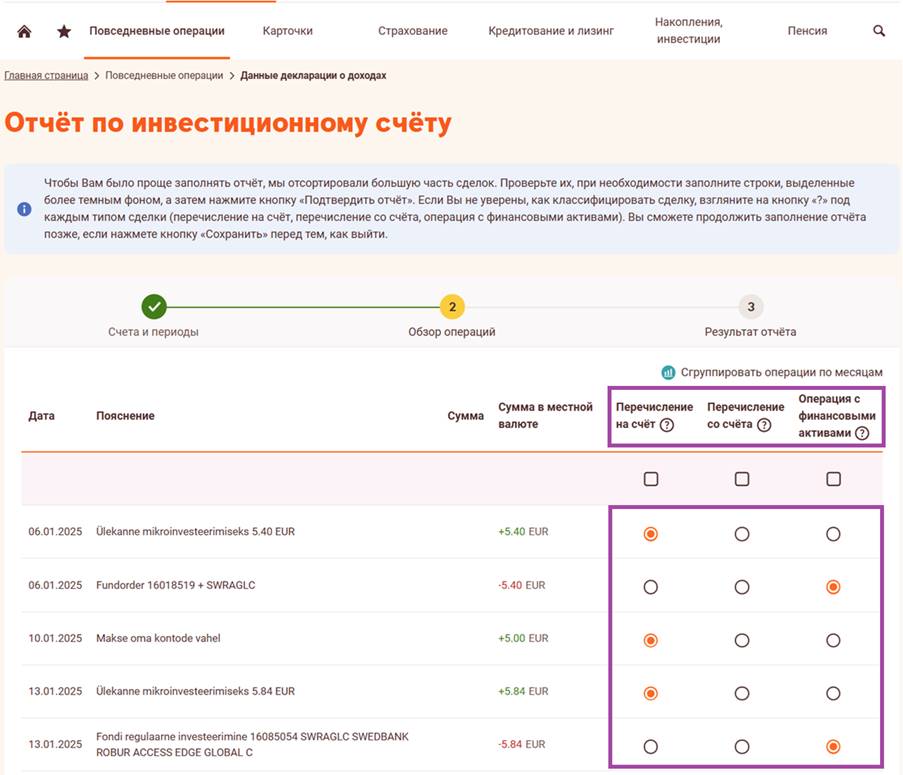The width and height of the screenshot is (903, 775).
Task: Click help icon beside финансовыми активами
Action: coord(862,434)
